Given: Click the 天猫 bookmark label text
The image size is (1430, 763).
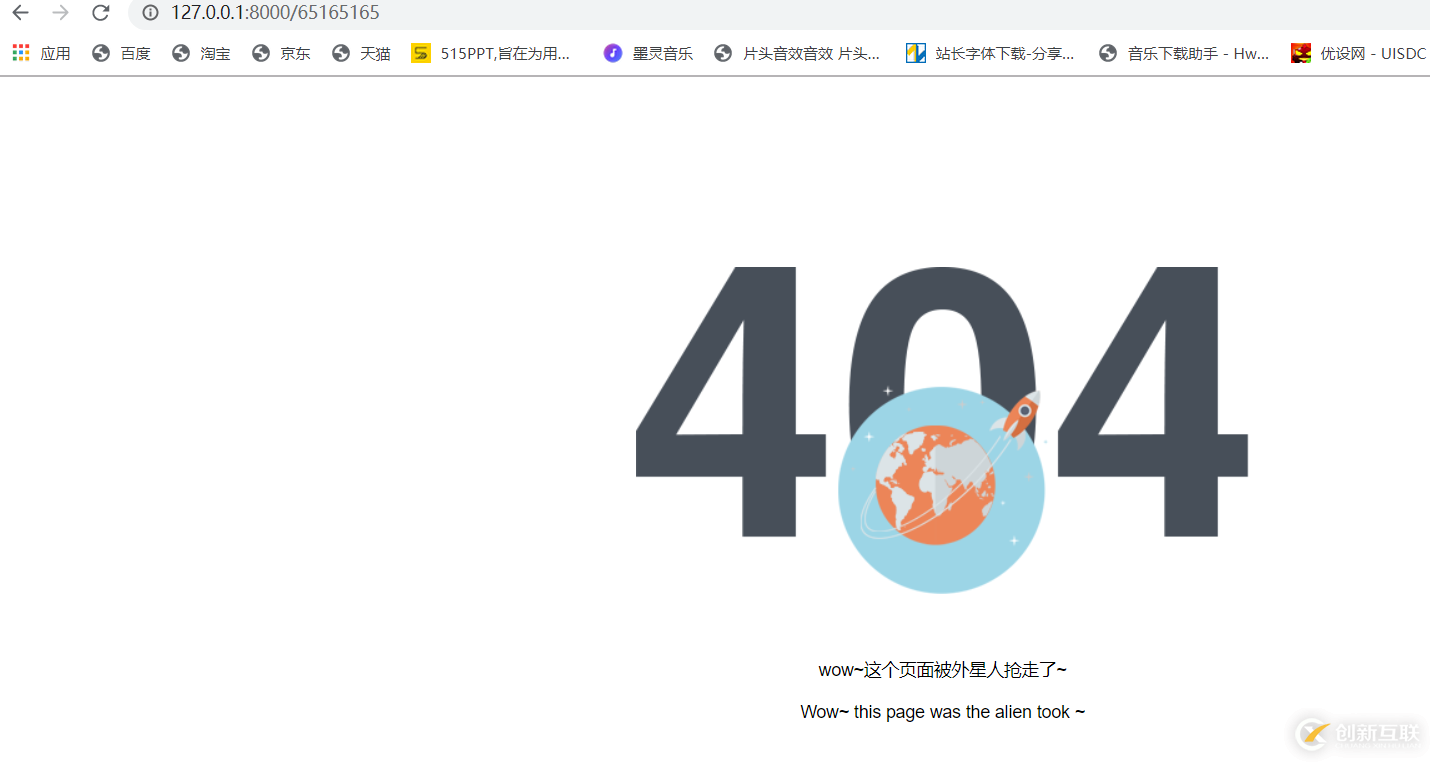Looking at the screenshot, I should (x=376, y=53).
